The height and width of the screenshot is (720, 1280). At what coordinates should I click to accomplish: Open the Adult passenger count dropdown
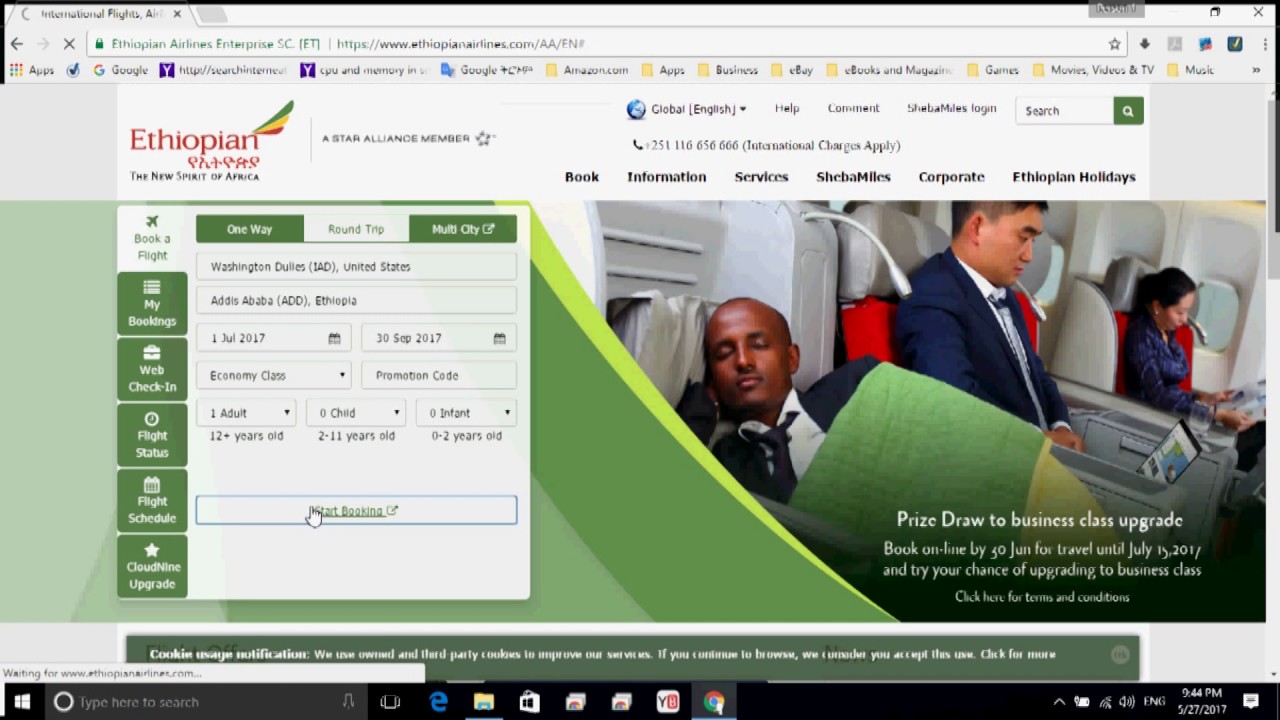point(246,413)
